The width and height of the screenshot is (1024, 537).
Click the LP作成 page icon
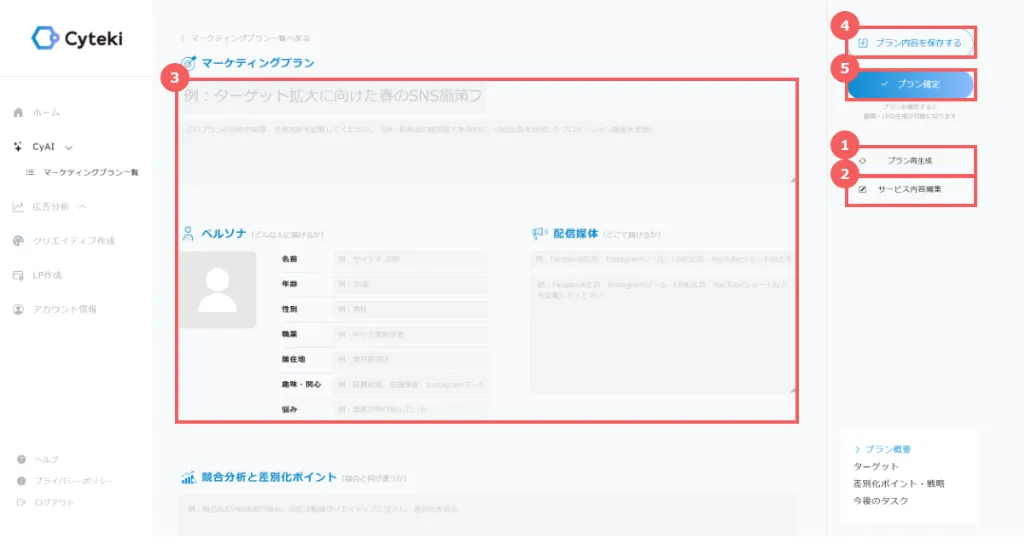pyautogui.click(x=18, y=275)
